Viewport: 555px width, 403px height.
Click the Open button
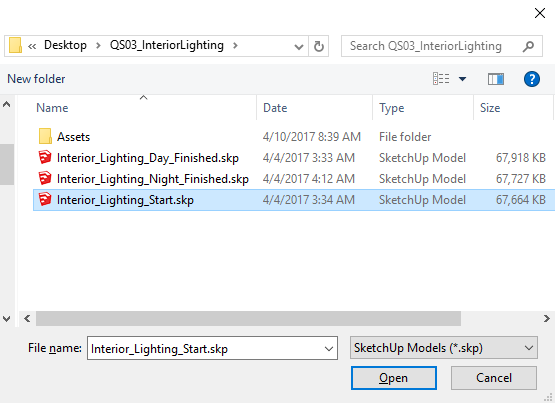click(394, 378)
